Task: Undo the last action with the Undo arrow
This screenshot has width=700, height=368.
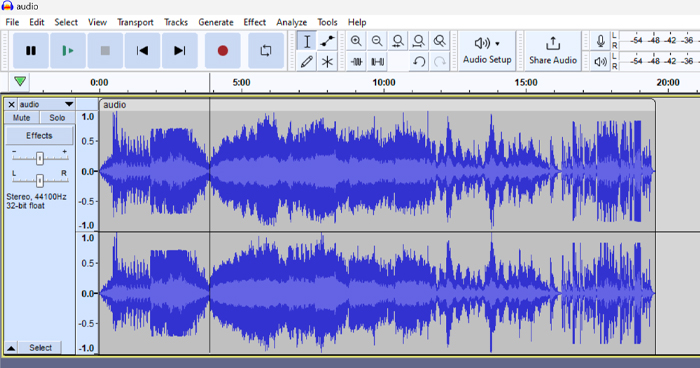Action: pos(419,62)
